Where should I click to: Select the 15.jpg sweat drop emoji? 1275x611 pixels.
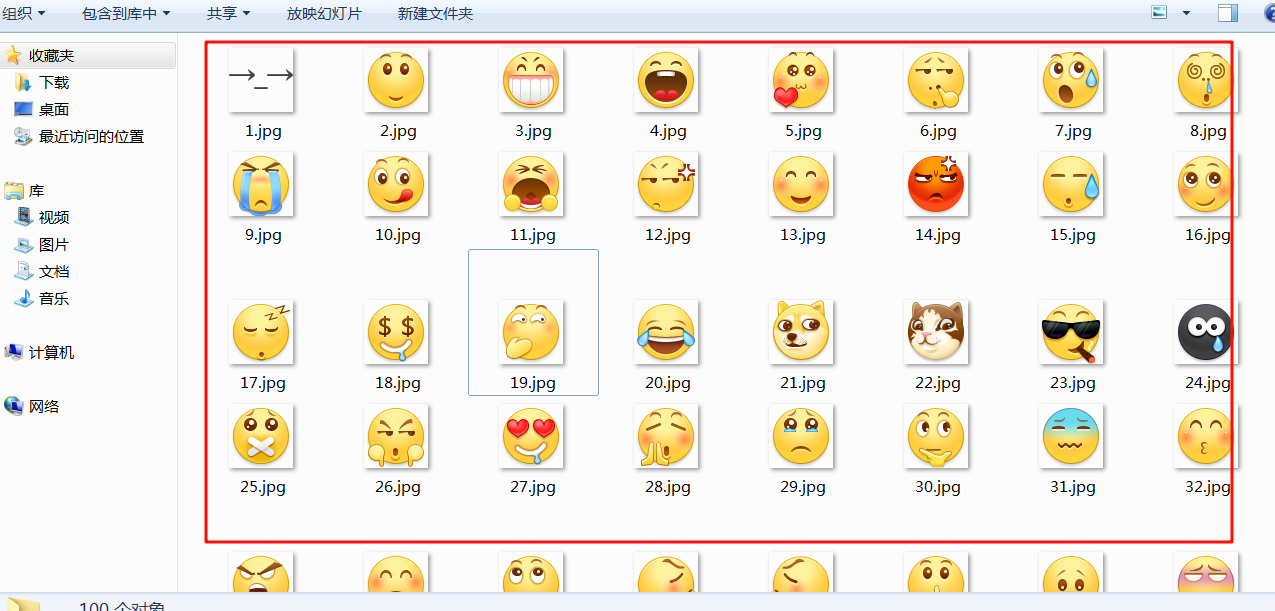click(1071, 184)
